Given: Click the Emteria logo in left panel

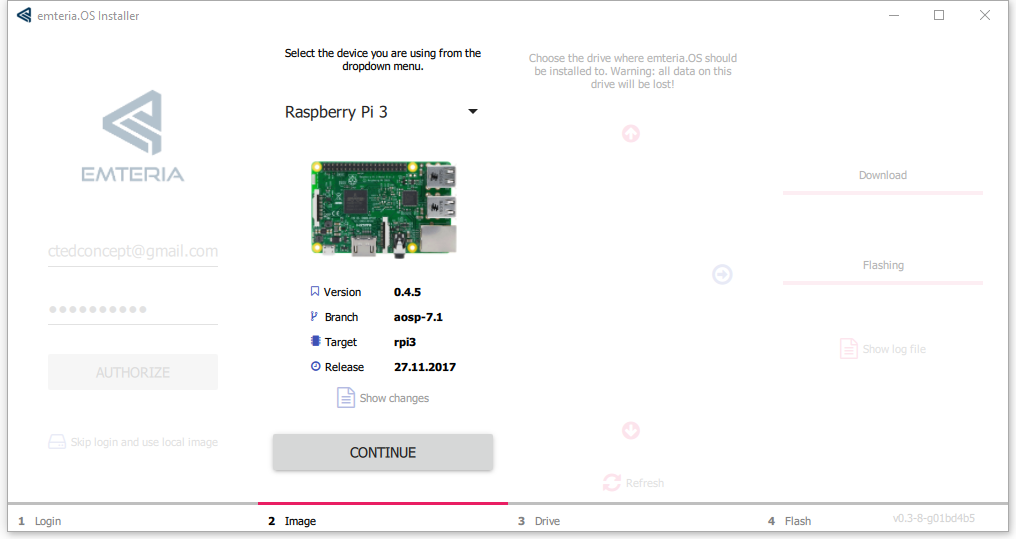Looking at the screenshot, I should pyautogui.click(x=133, y=136).
